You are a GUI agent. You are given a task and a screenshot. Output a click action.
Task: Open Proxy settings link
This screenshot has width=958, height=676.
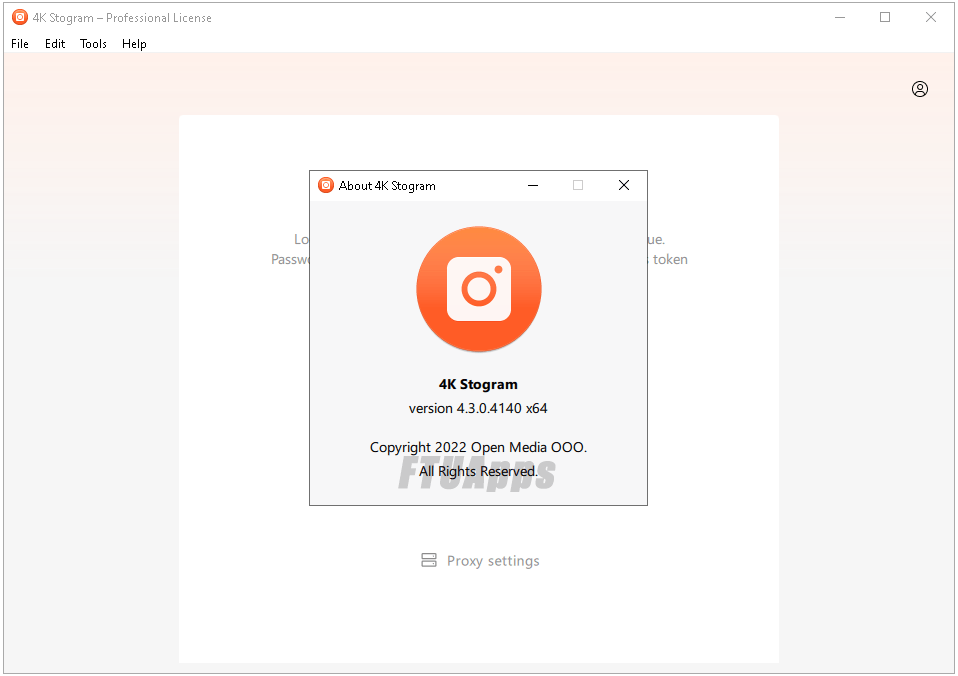[x=493, y=560]
